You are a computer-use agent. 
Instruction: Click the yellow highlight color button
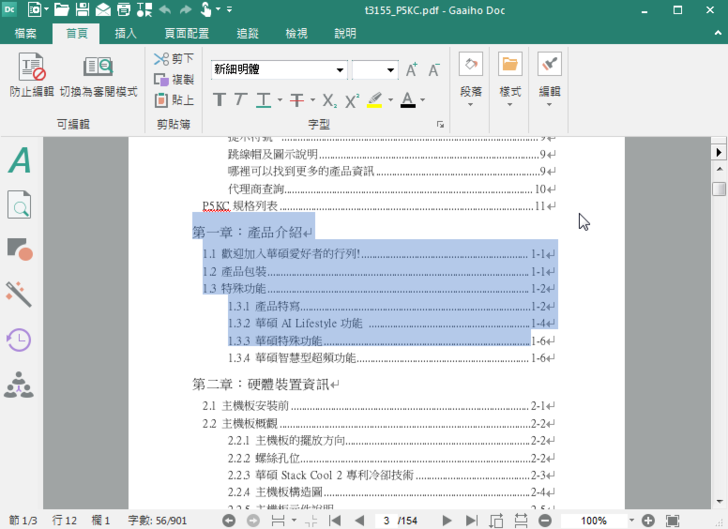click(x=374, y=100)
